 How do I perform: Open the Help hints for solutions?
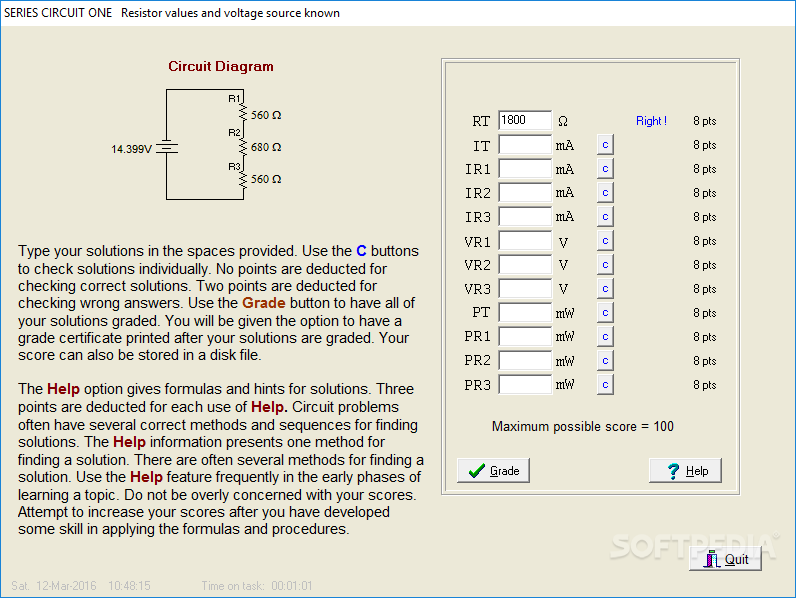pos(685,471)
